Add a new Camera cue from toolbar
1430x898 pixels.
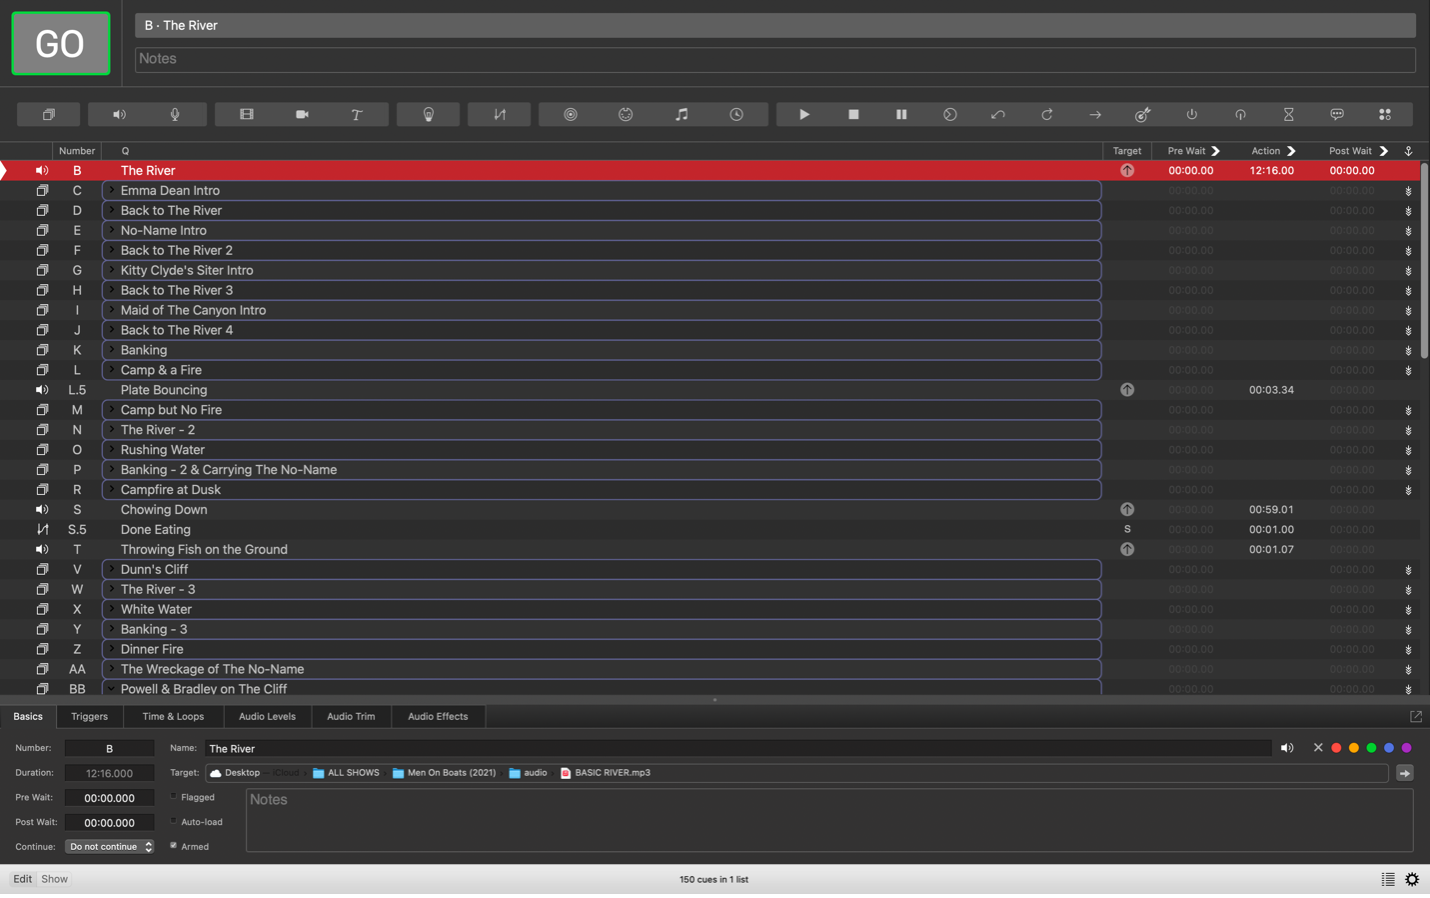point(302,115)
